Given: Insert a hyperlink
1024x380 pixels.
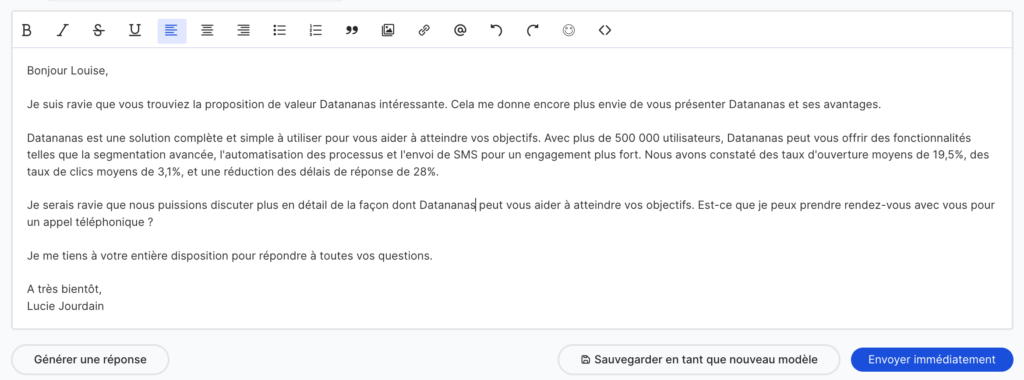Looking at the screenshot, I should [424, 30].
